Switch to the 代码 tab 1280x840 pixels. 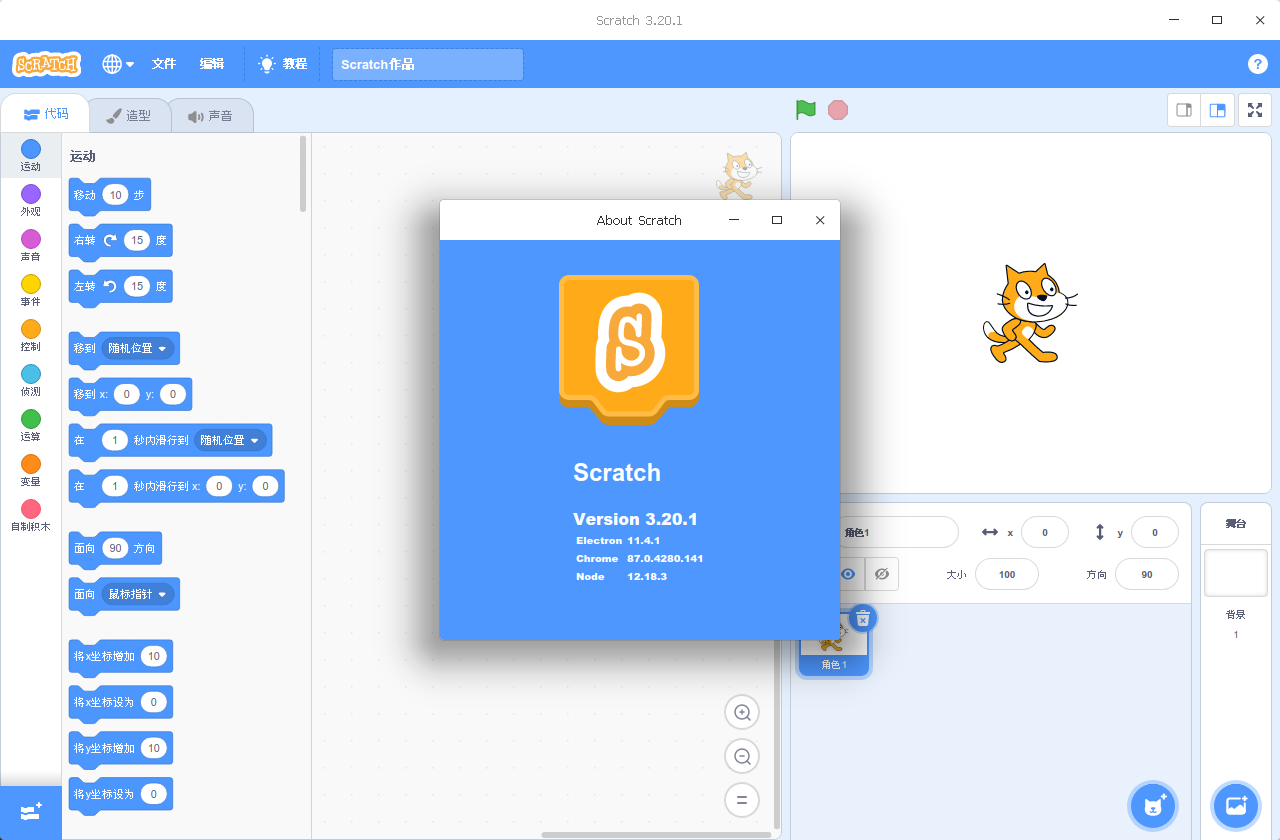pos(46,114)
